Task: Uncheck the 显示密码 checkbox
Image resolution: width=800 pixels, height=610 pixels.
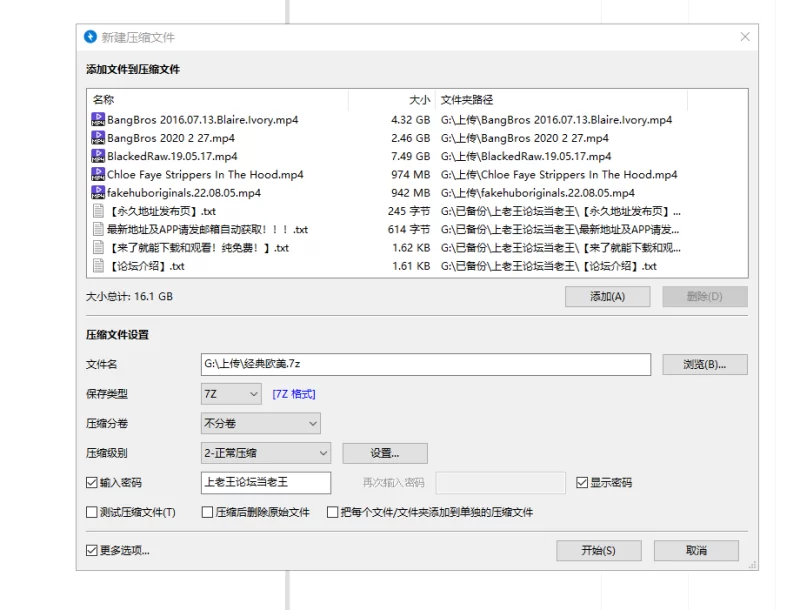Action: tap(582, 482)
